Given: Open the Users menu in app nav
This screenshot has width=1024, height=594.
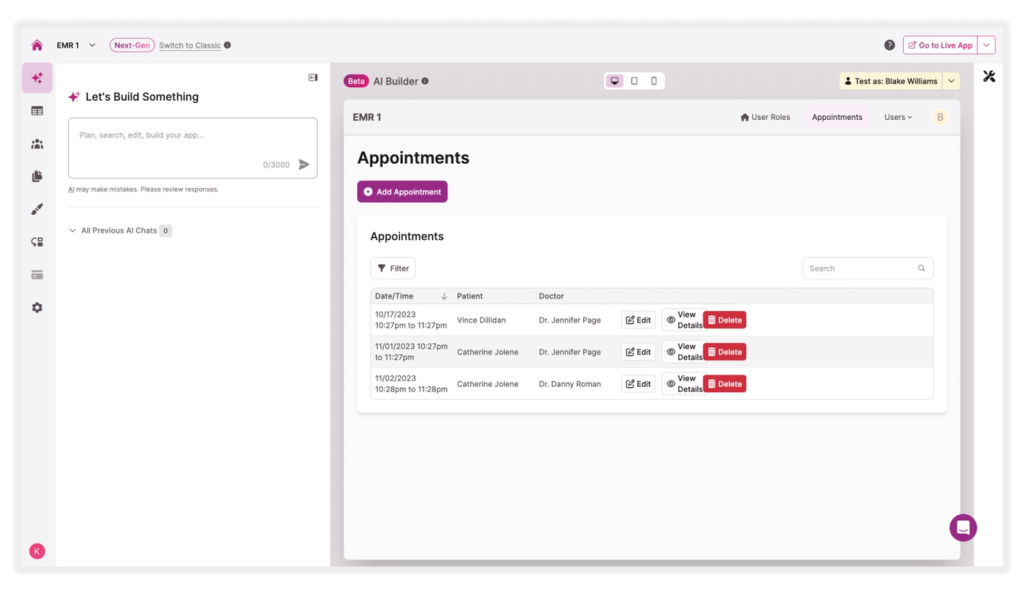Looking at the screenshot, I should coord(897,117).
